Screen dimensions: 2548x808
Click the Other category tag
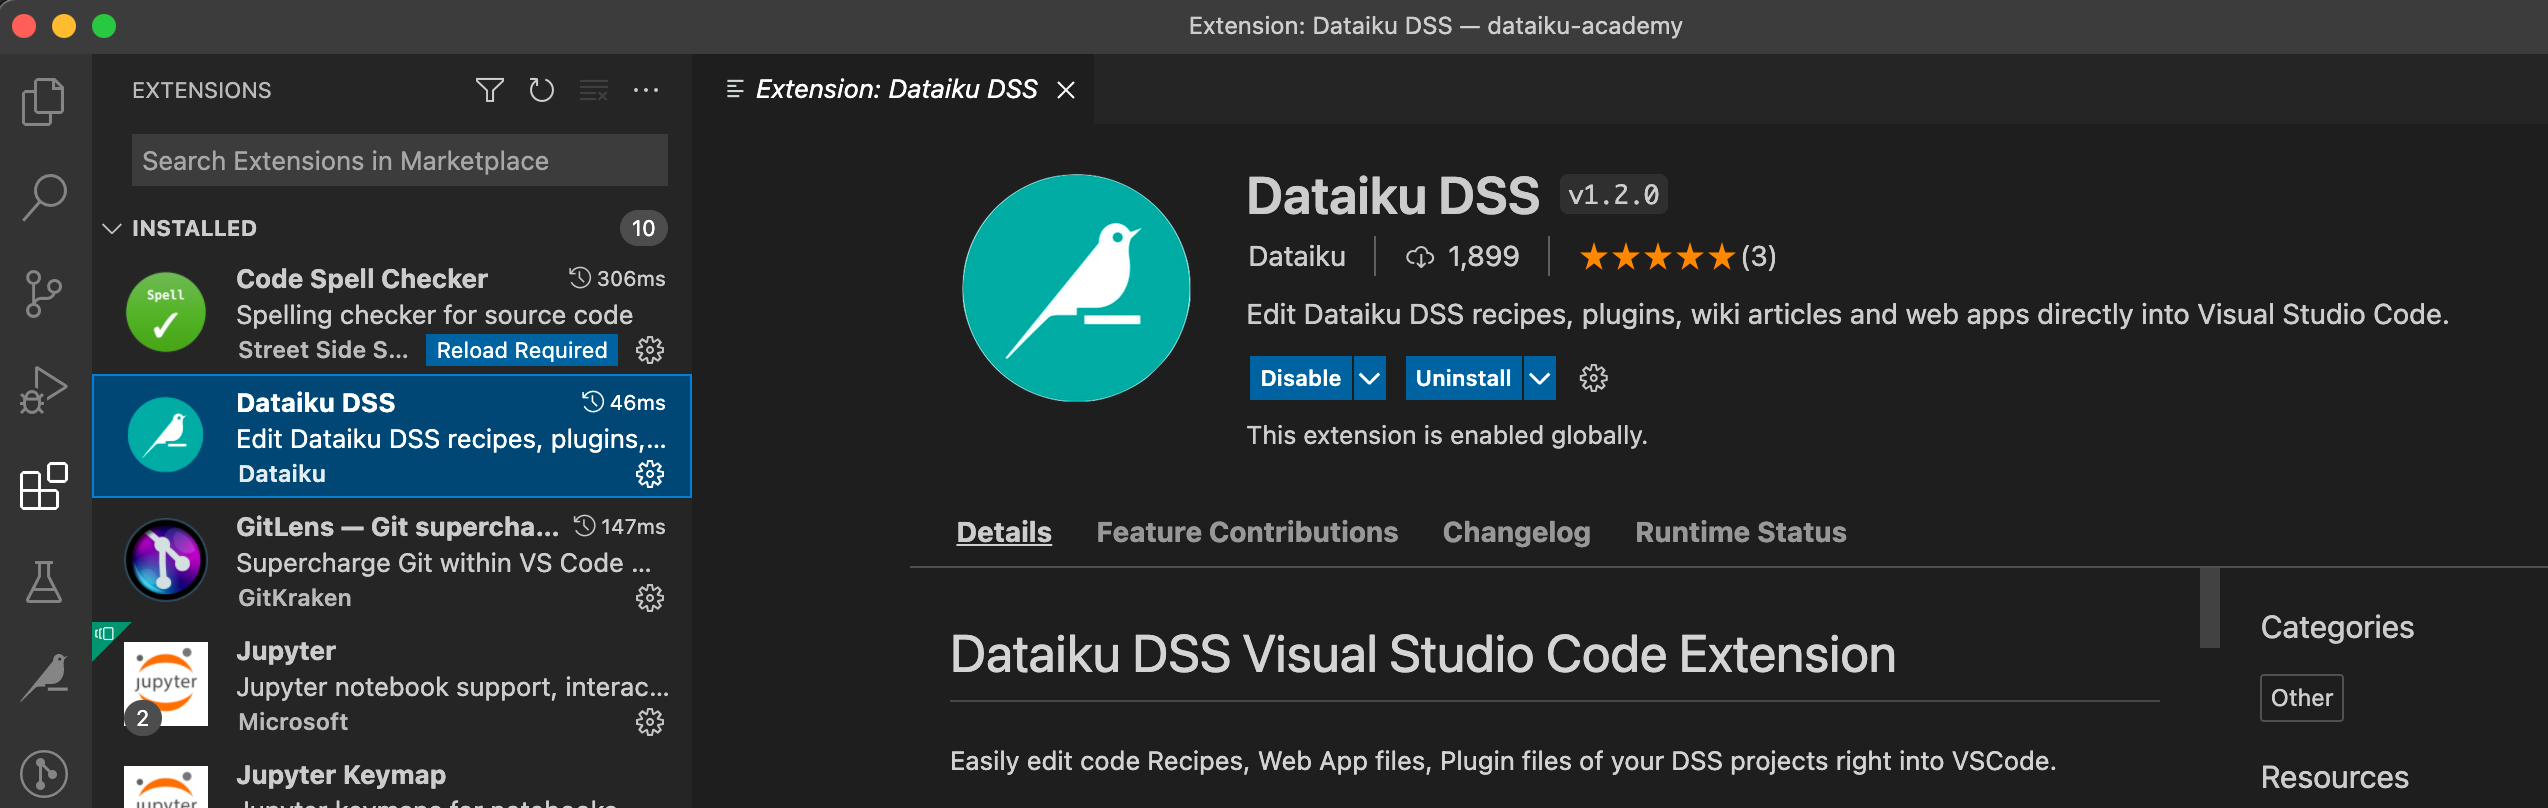click(2301, 698)
